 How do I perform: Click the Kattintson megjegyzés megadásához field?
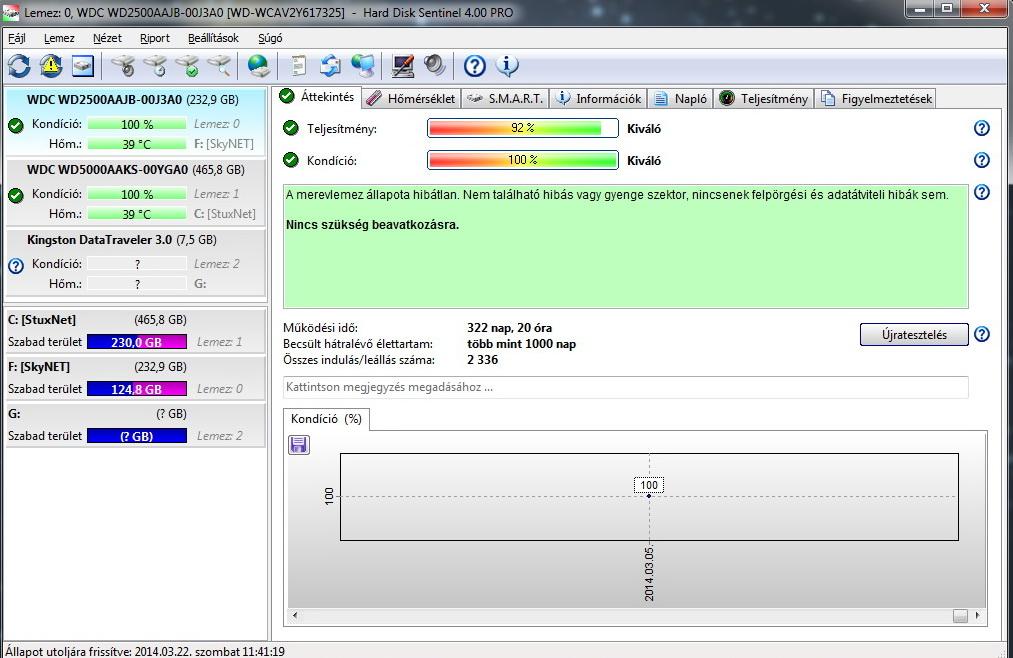tap(625, 387)
